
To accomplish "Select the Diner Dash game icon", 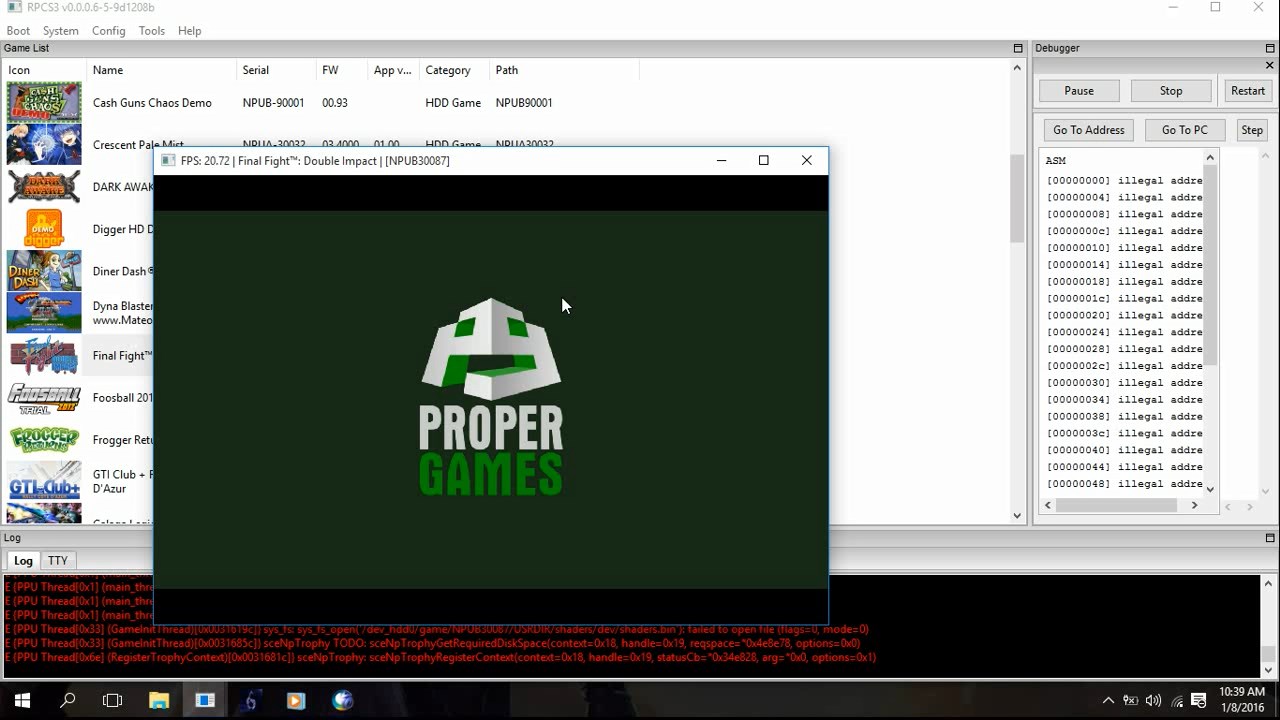I will pyautogui.click(x=44, y=271).
